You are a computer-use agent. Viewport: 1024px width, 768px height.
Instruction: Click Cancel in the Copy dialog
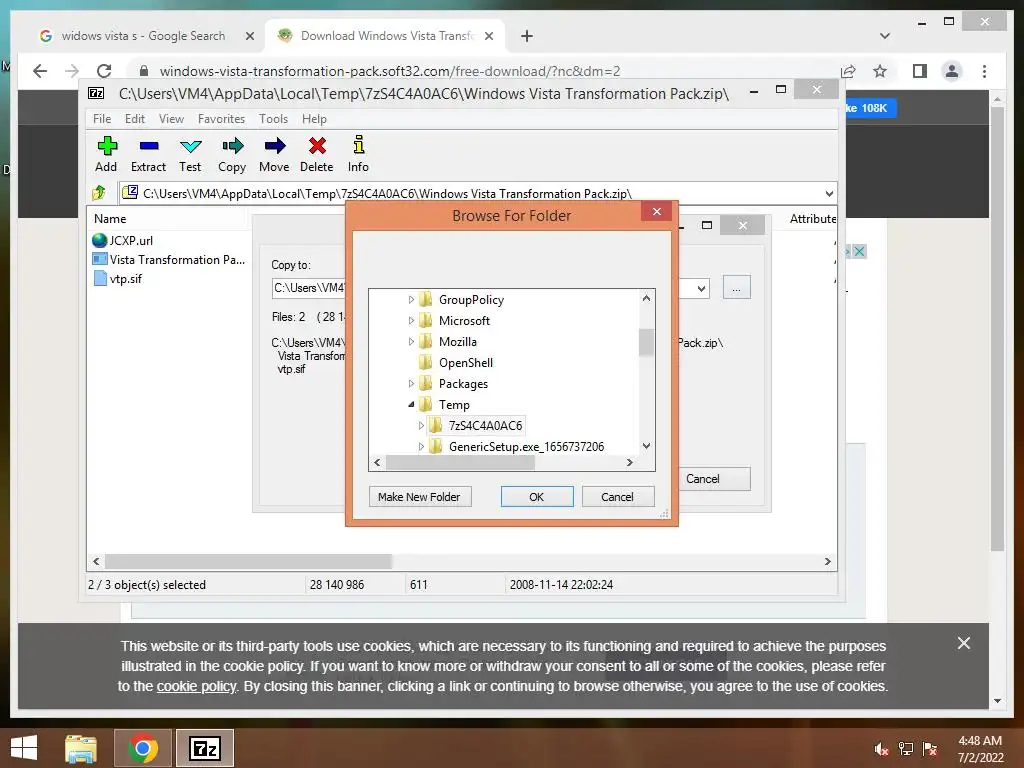[x=714, y=479]
